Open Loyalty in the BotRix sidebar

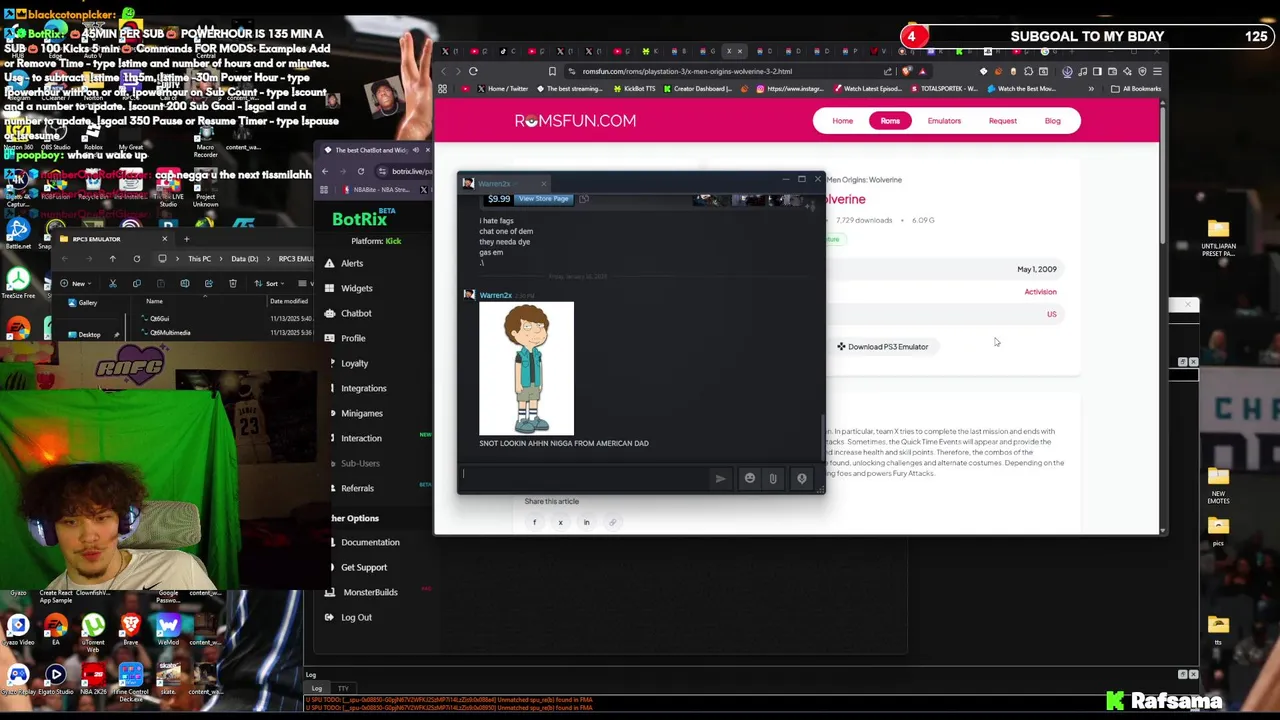coord(354,363)
